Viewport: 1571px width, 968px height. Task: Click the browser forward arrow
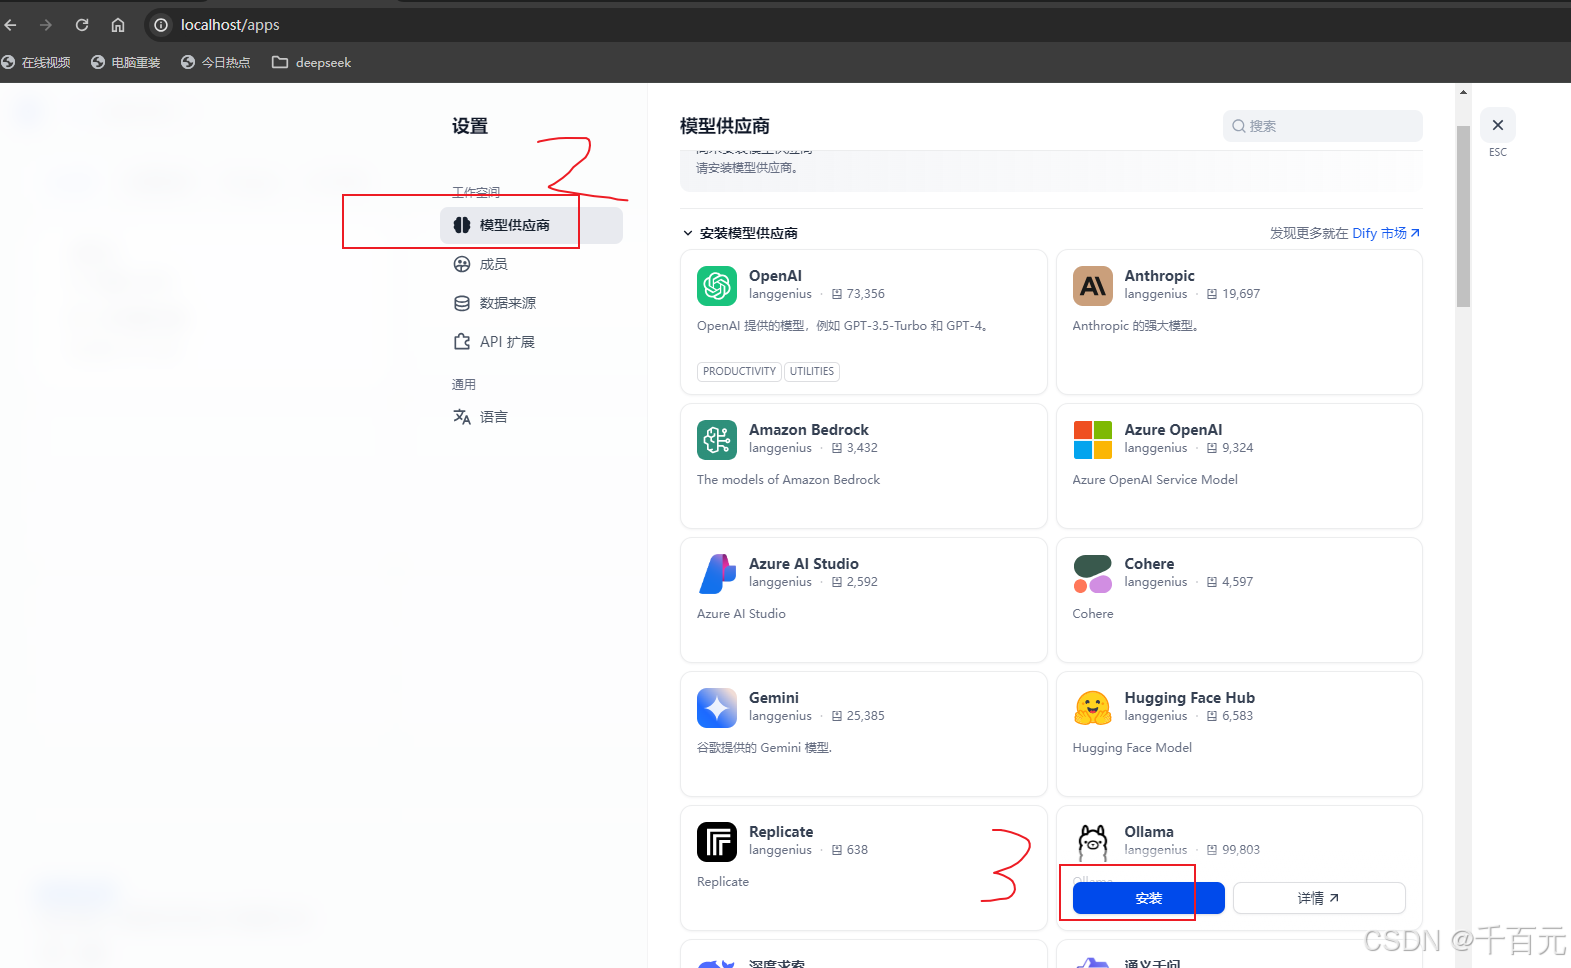click(46, 25)
